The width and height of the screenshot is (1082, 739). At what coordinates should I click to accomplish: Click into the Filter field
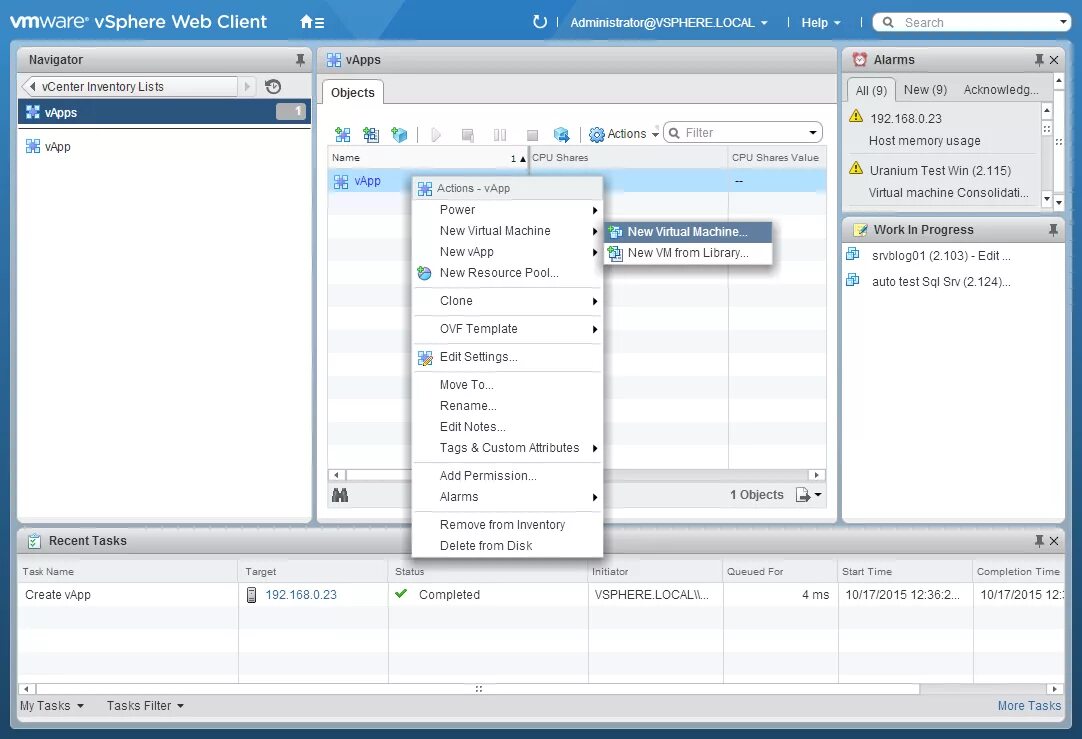click(742, 132)
